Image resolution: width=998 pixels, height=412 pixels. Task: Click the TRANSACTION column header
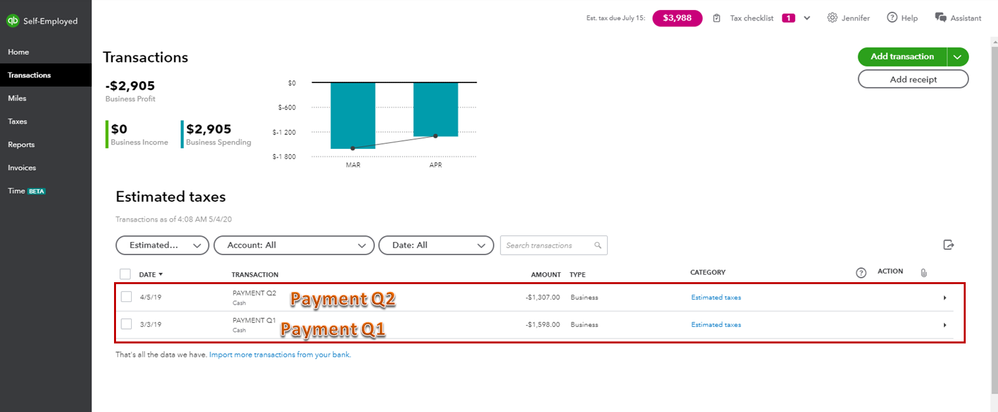(255, 274)
